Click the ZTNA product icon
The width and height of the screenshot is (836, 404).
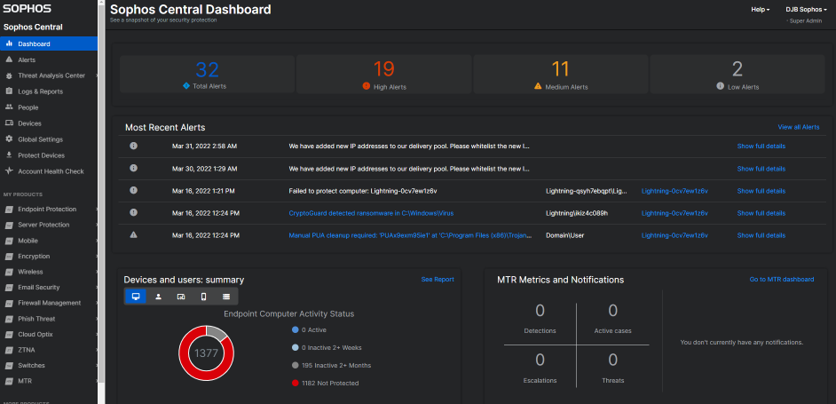pos(9,350)
